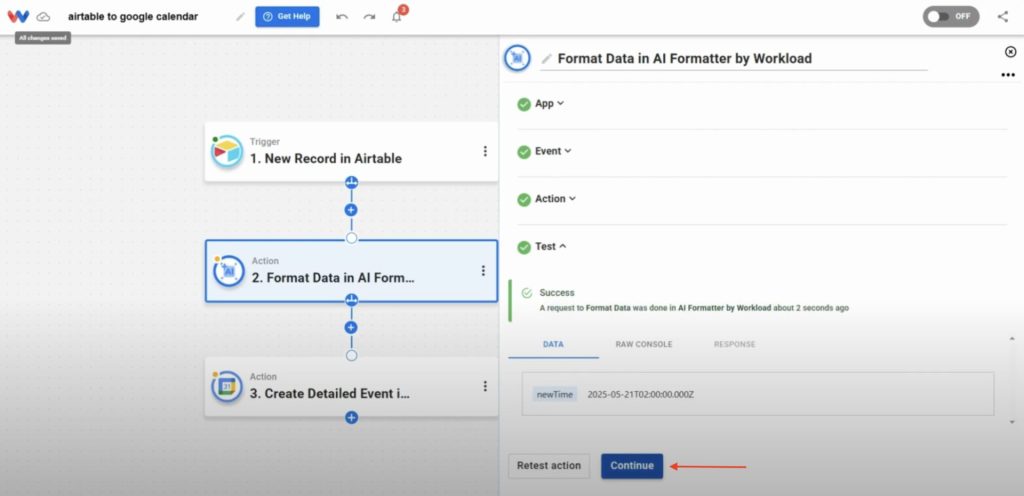This screenshot has width=1024, height=496.
Task: Collapse the Test section
Action: (551, 246)
